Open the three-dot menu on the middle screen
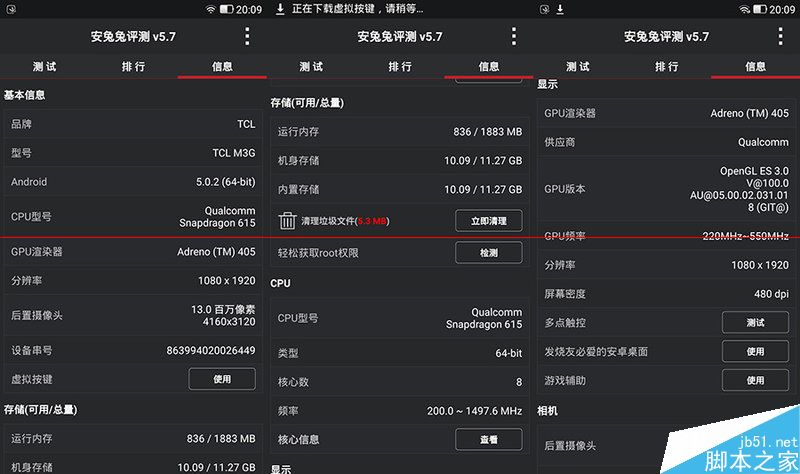Image resolution: width=800 pixels, height=474 pixels. [514, 37]
